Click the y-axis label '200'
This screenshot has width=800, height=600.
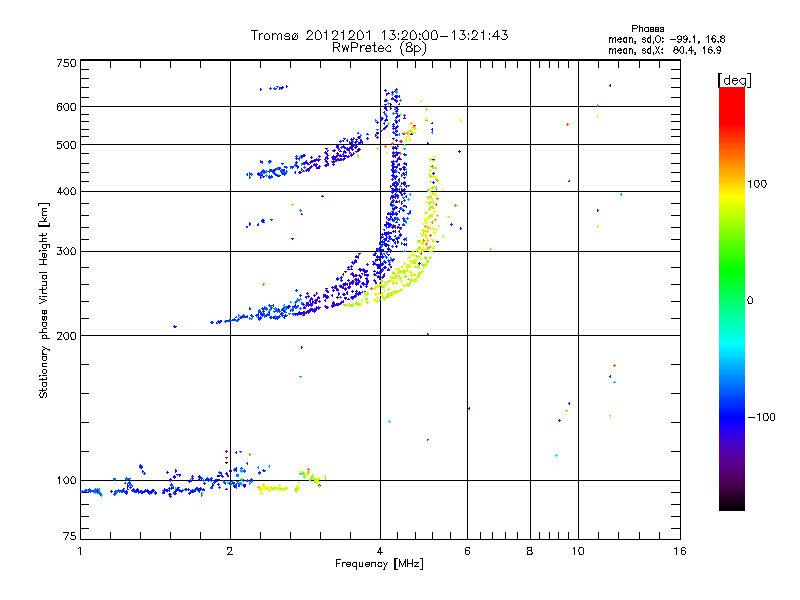coord(66,336)
